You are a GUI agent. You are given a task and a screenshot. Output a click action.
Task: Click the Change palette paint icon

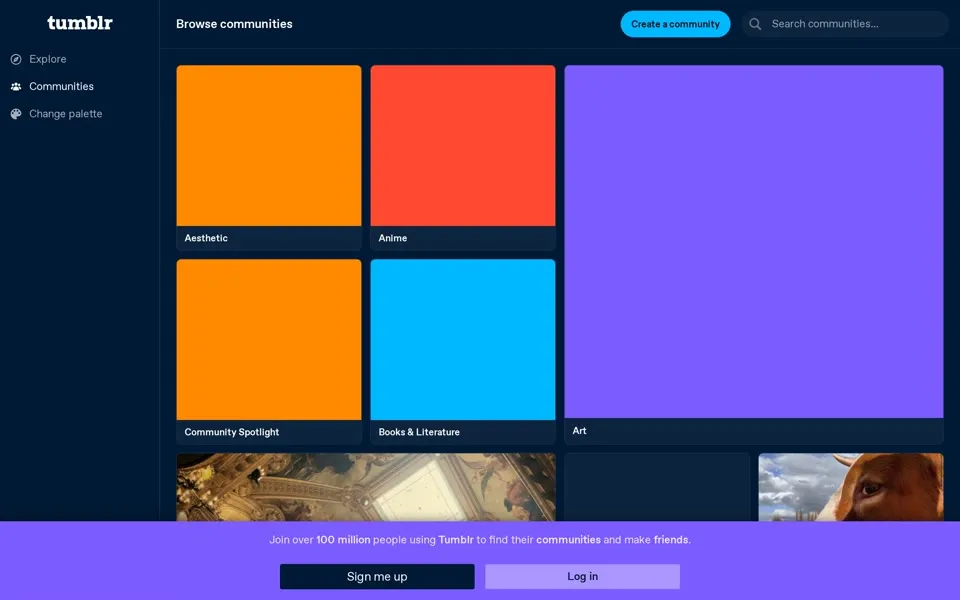[x=16, y=114]
